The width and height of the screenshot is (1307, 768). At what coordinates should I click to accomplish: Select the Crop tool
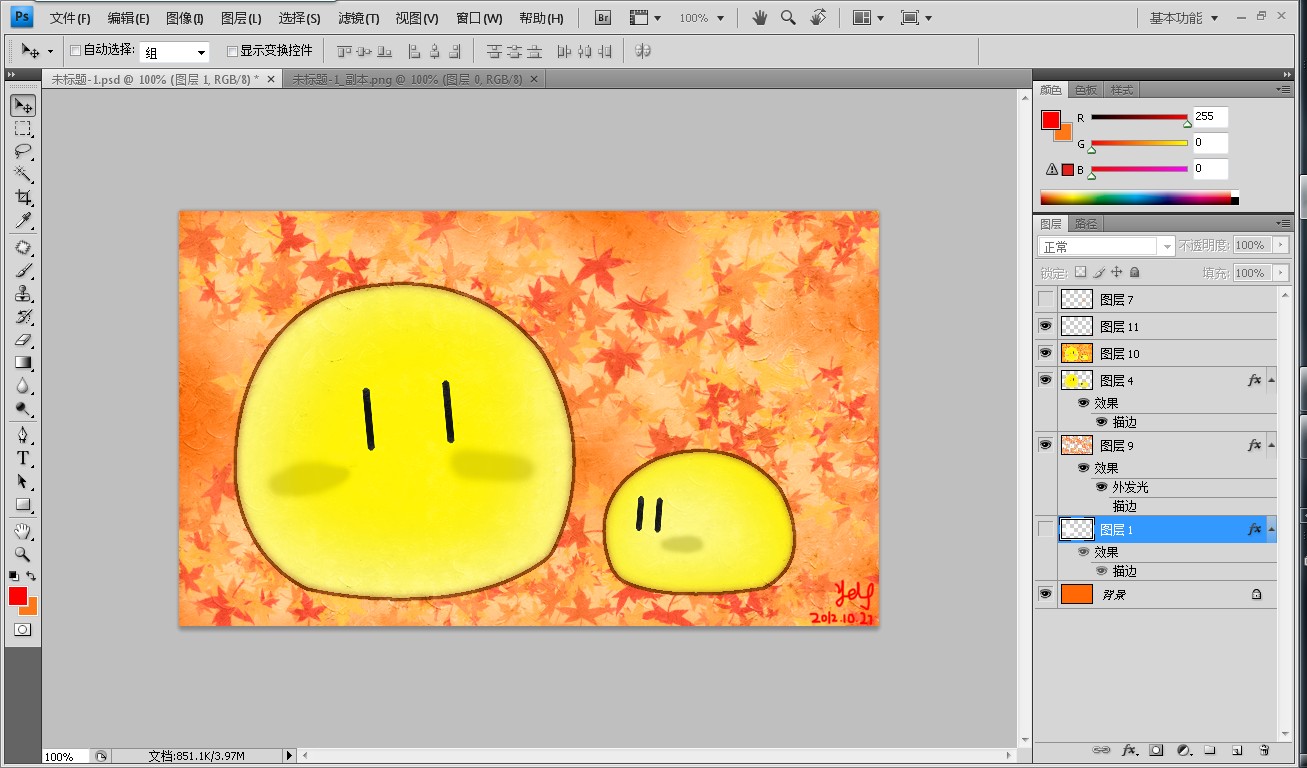[x=23, y=198]
